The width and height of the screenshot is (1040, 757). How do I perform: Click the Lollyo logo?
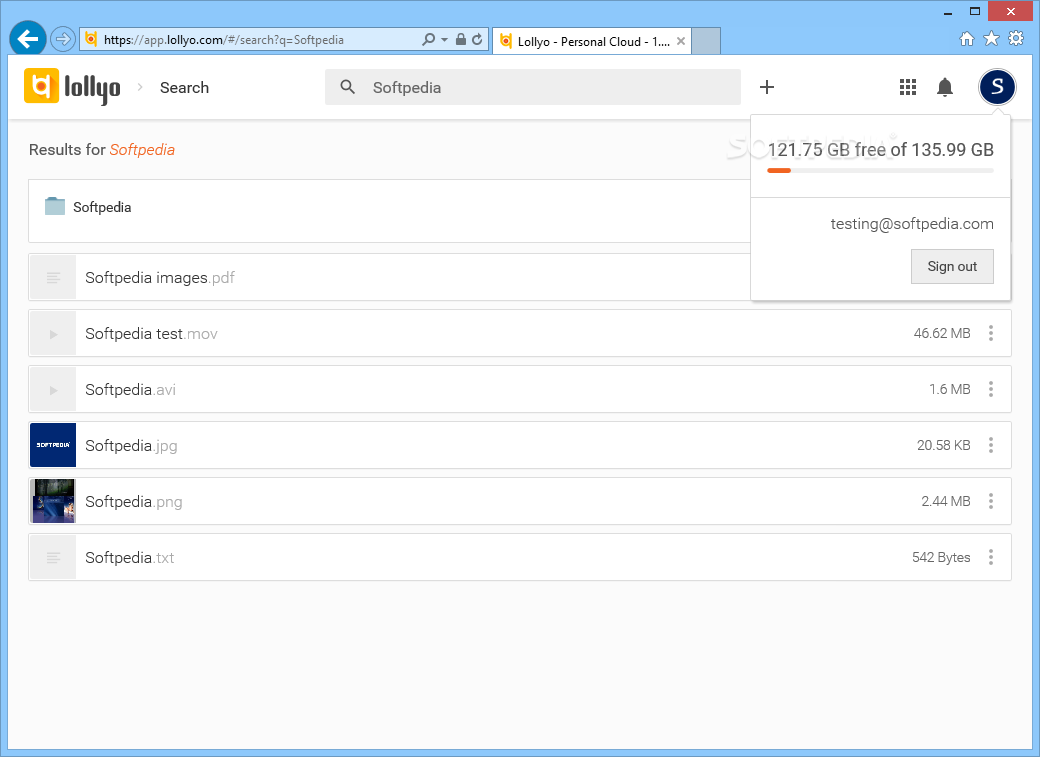72,87
